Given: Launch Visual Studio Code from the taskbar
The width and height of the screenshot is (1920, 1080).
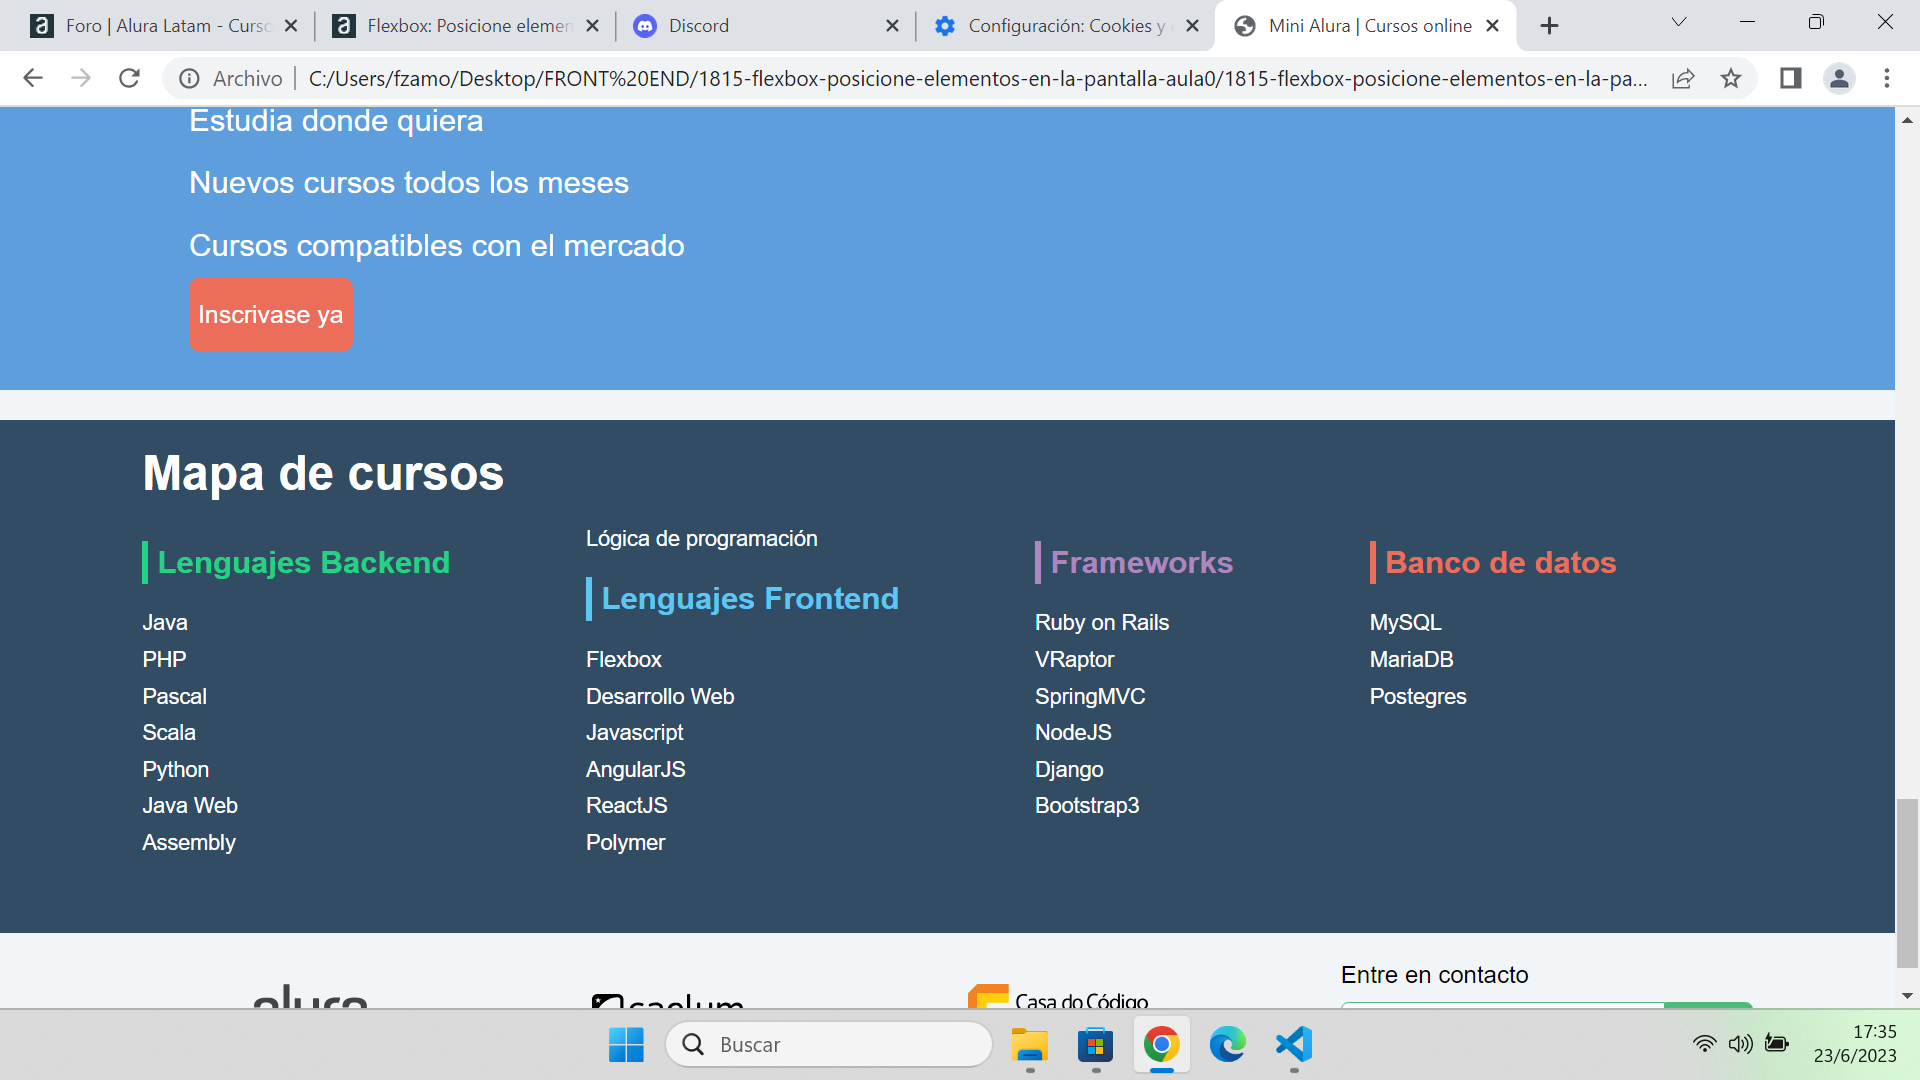Looking at the screenshot, I should tap(1293, 1046).
